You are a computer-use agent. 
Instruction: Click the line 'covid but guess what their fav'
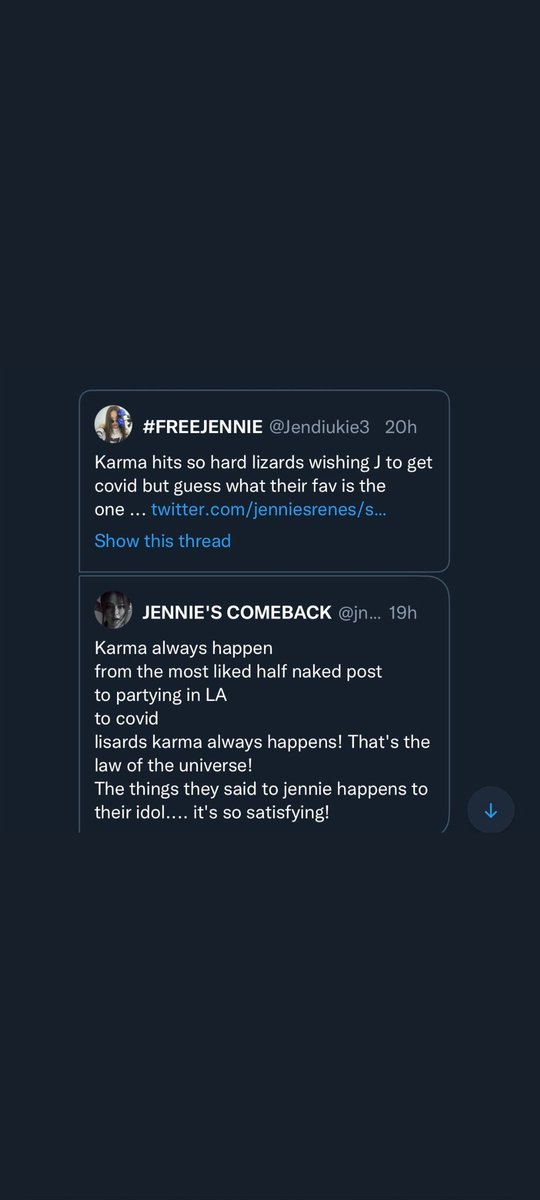point(240,485)
